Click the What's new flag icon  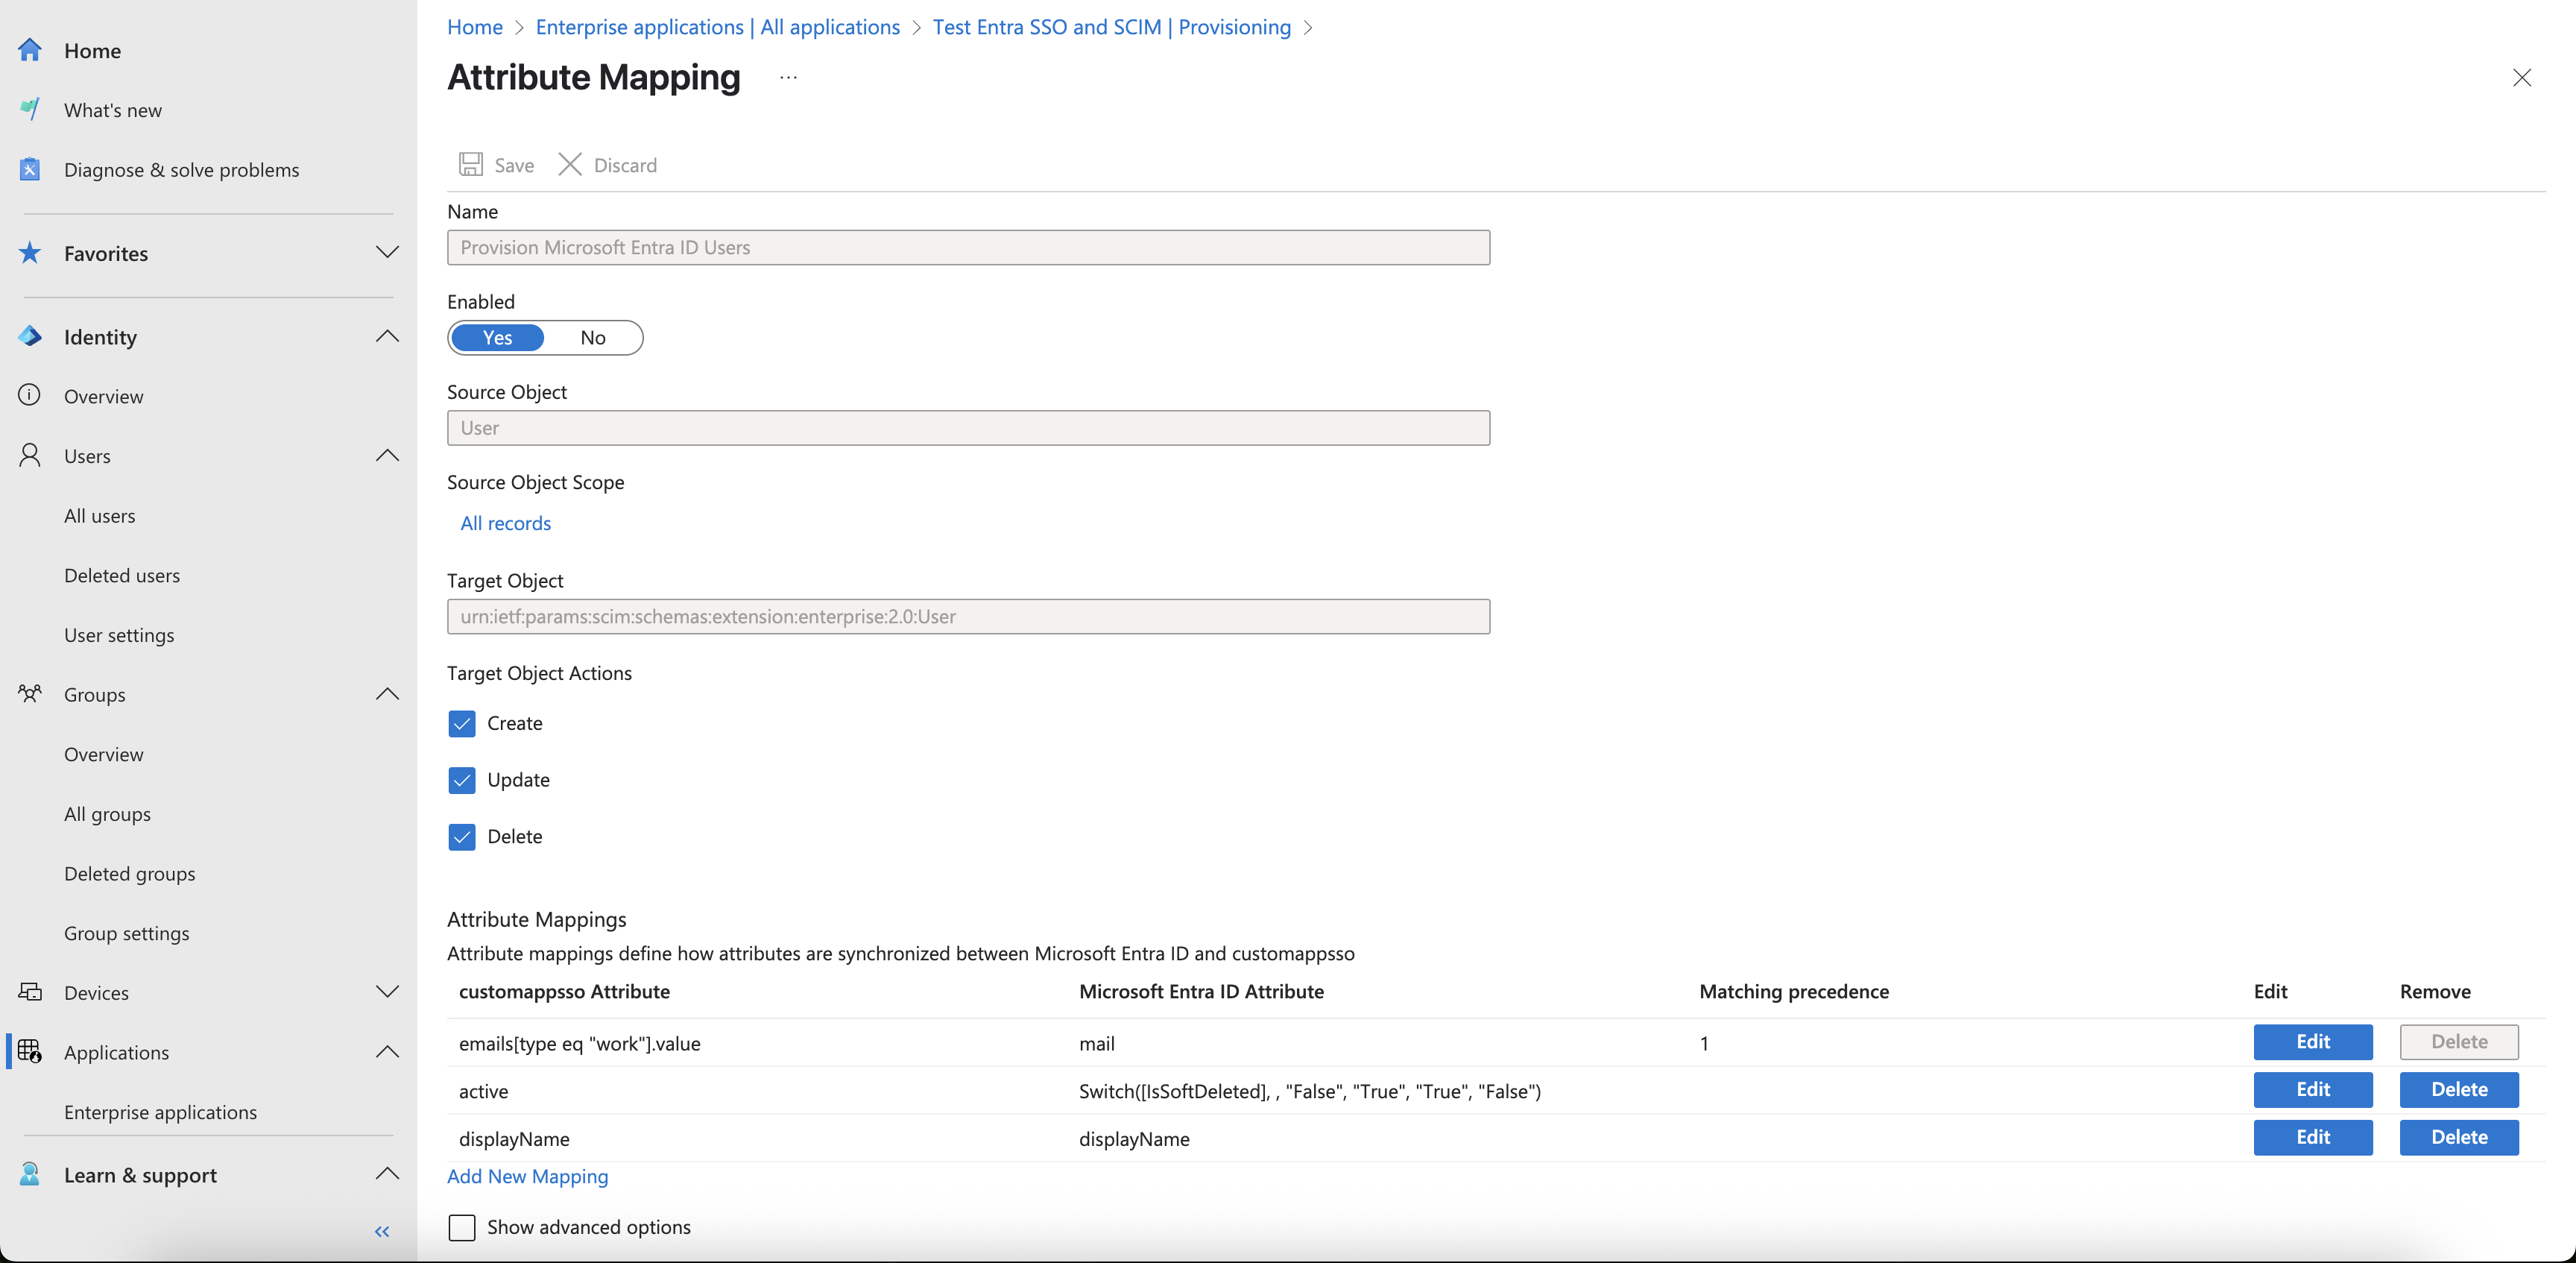point(30,109)
